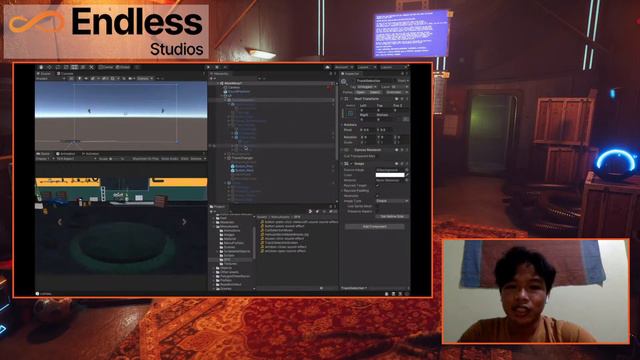Click the right arrow in Game view
Screen dimensions: 640x360
click(x=184, y=222)
